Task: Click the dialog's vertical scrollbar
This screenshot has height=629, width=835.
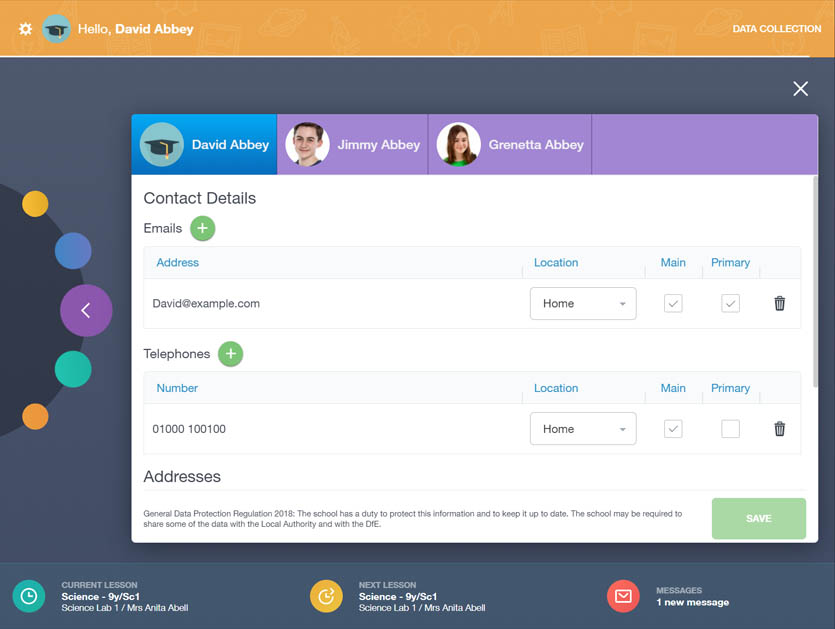Action: point(815,281)
